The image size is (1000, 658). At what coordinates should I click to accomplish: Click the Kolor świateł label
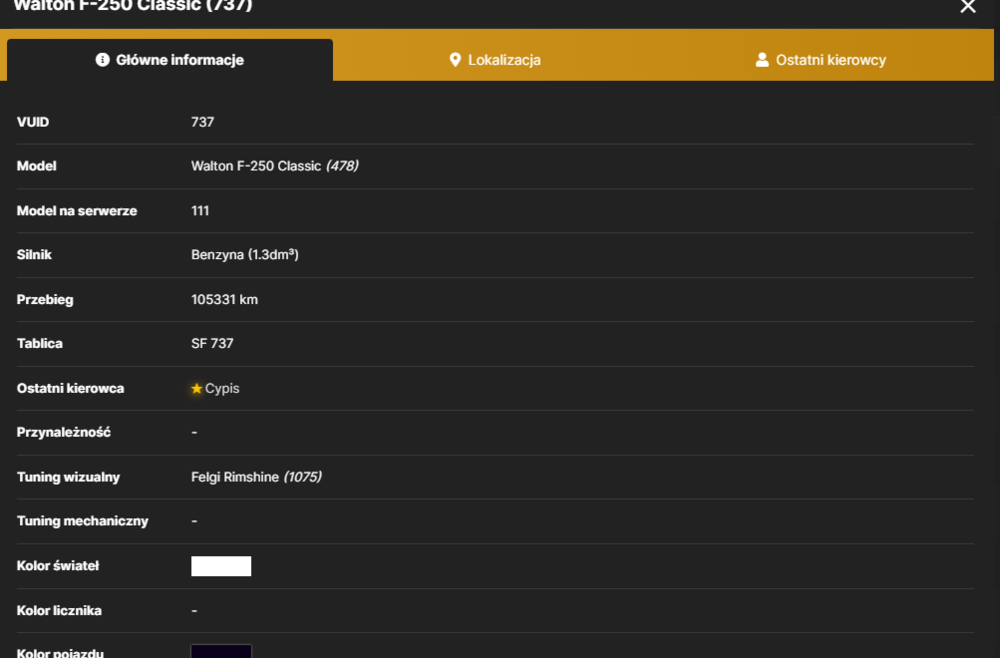(57, 566)
